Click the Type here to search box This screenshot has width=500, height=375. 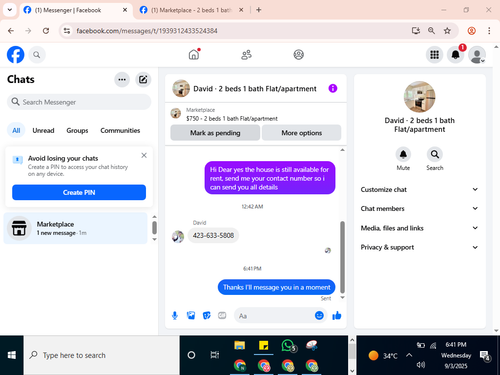tap(102, 355)
